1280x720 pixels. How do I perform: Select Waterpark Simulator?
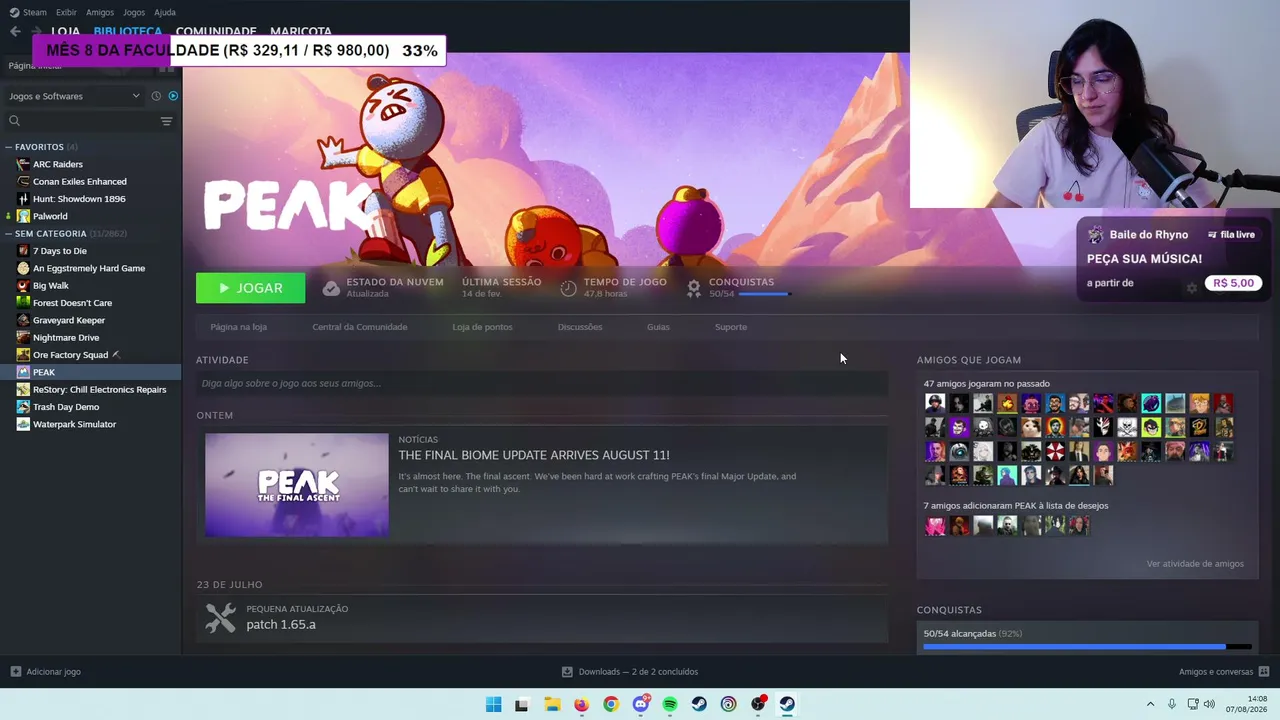point(74,424)
